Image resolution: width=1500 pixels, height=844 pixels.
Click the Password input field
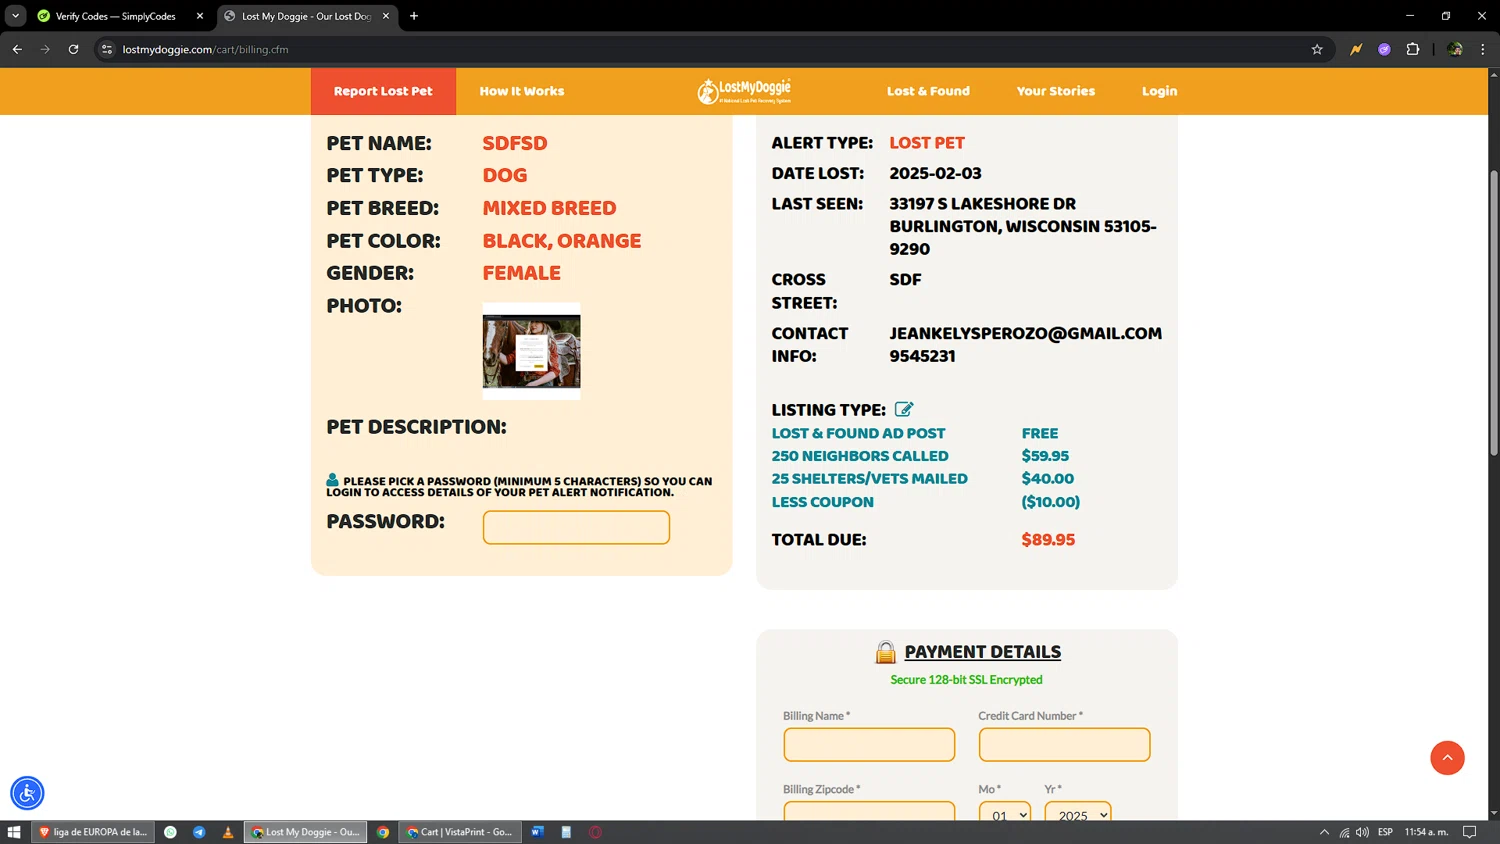coord(576,527)
